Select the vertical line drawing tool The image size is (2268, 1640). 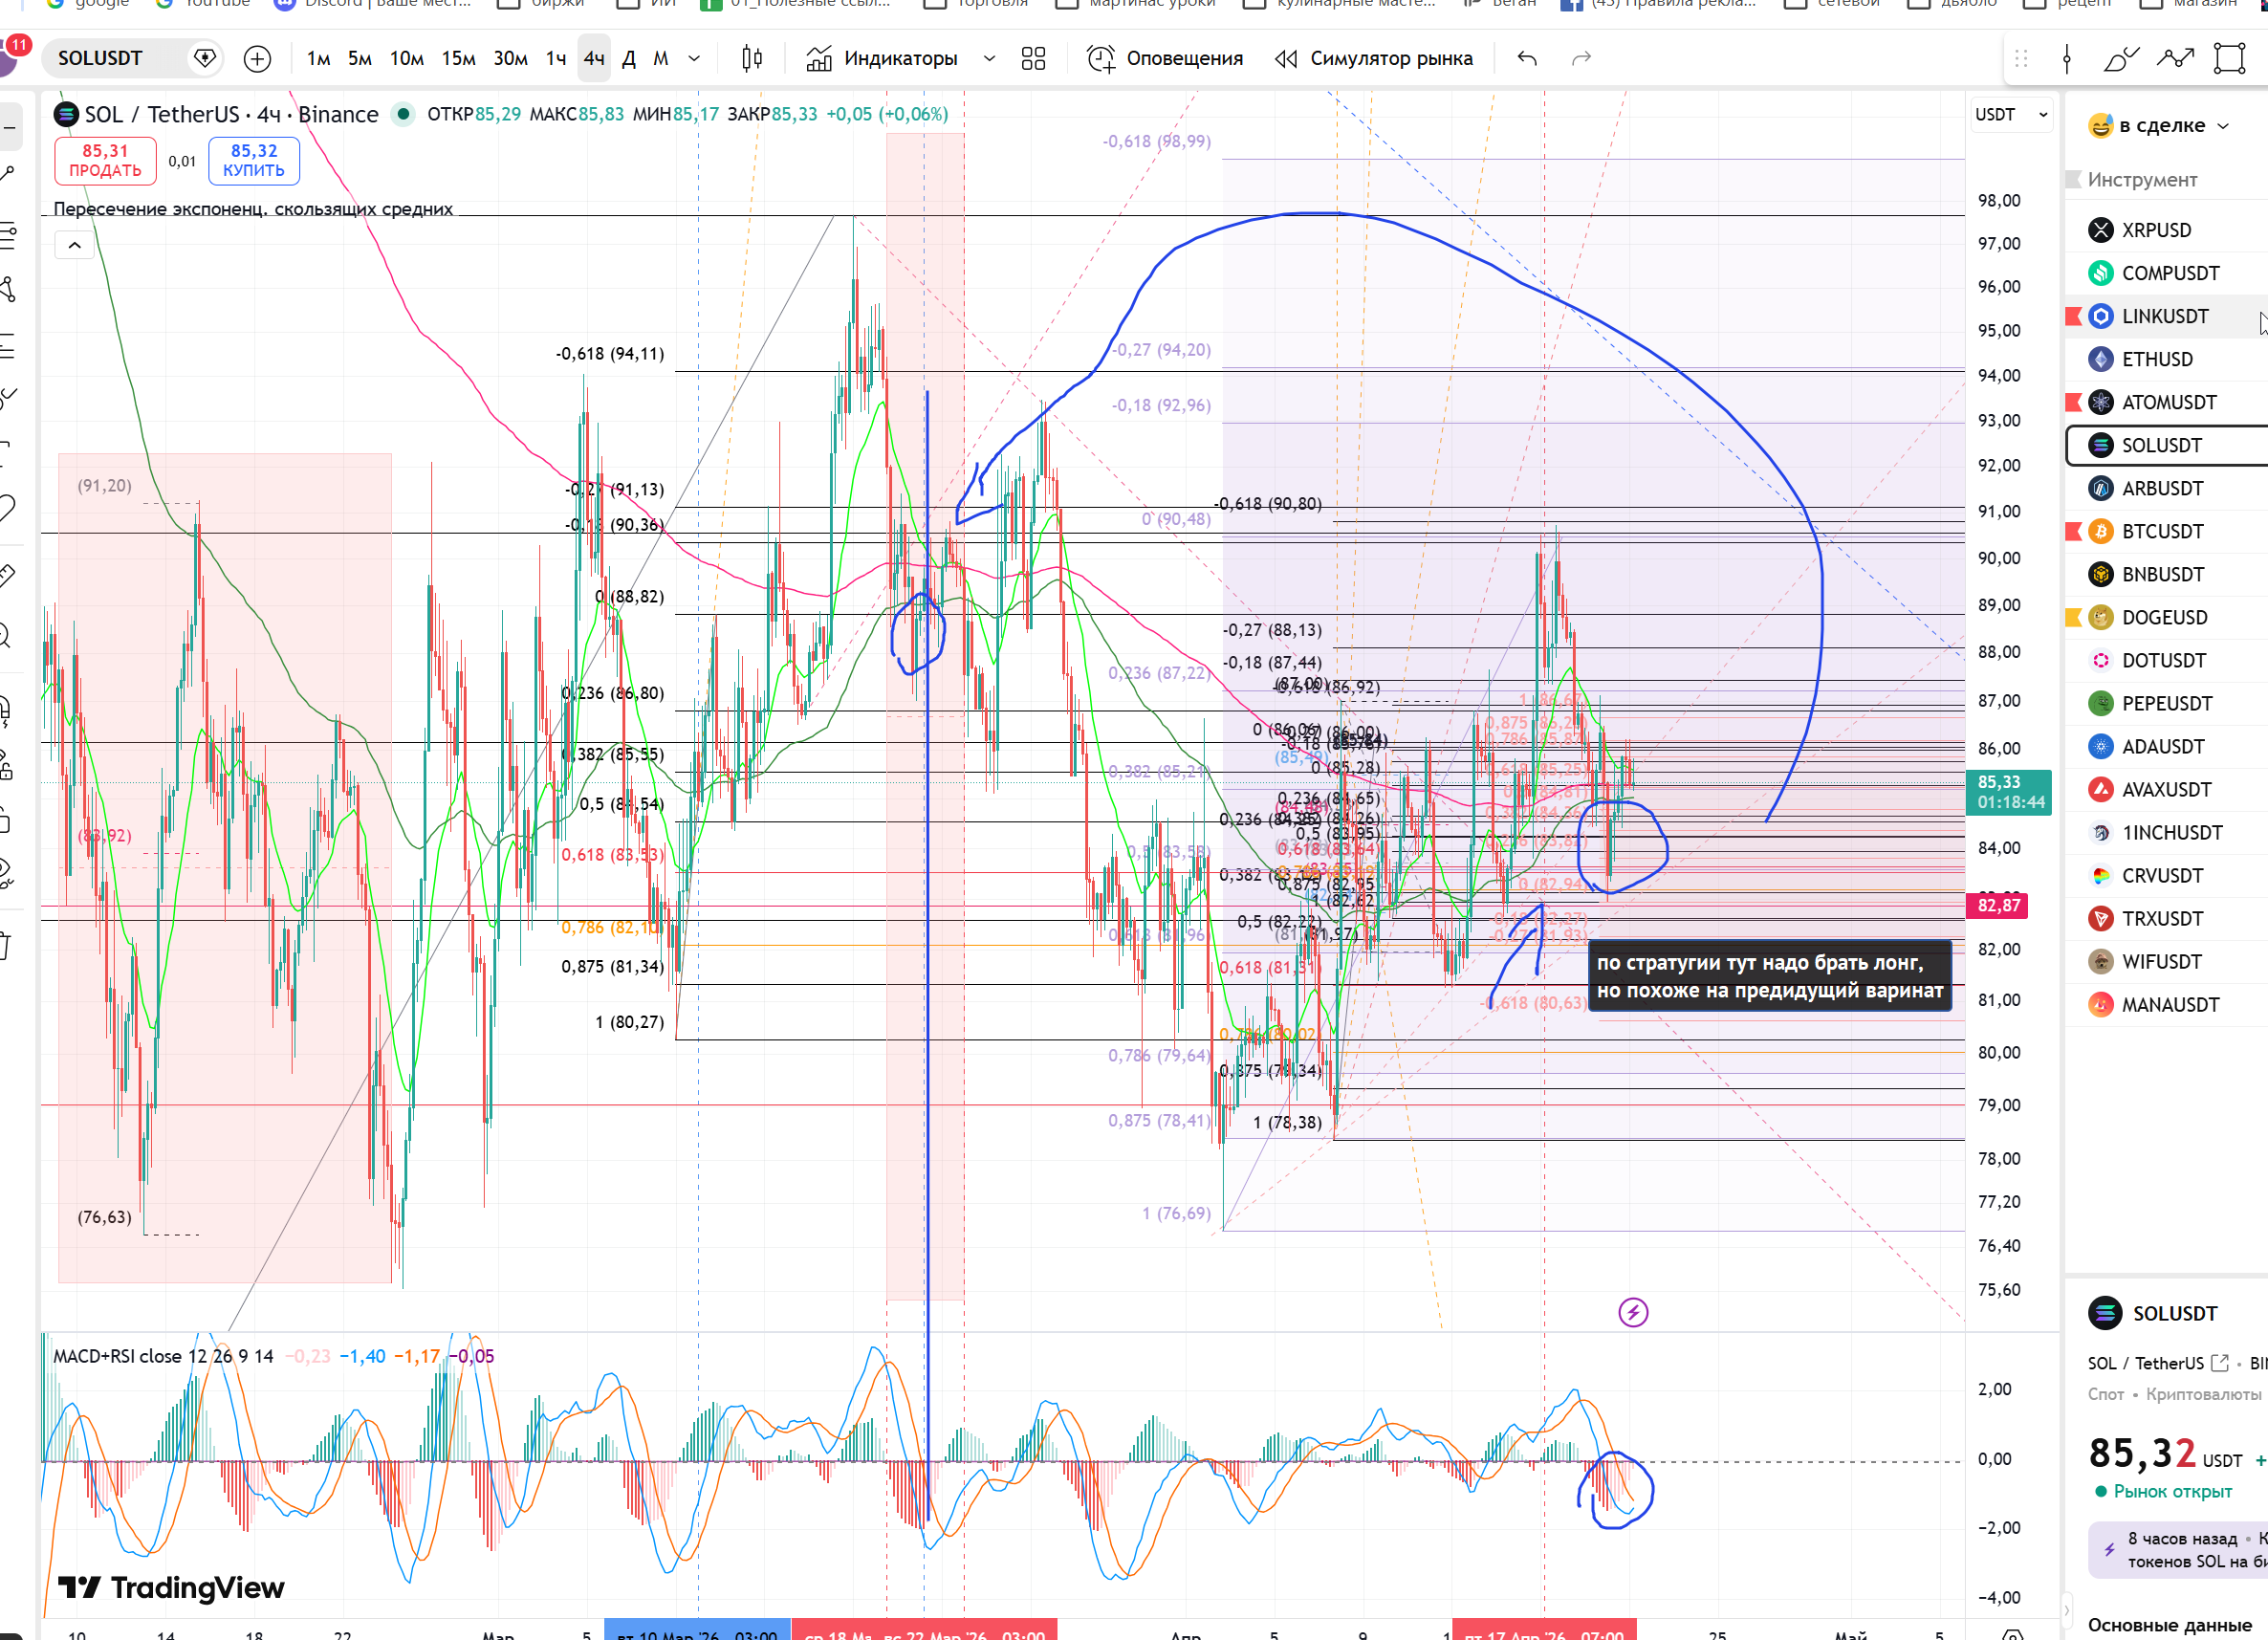tap(2067, 59)
